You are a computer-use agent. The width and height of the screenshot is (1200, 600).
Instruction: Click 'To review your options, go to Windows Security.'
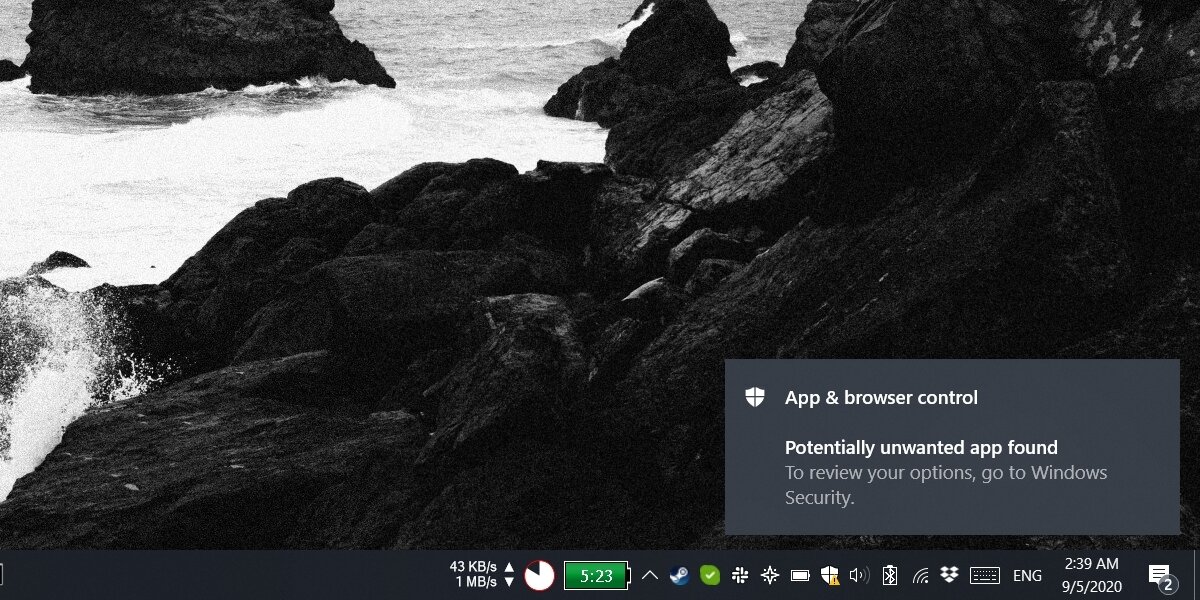click(x=946, y=485)
